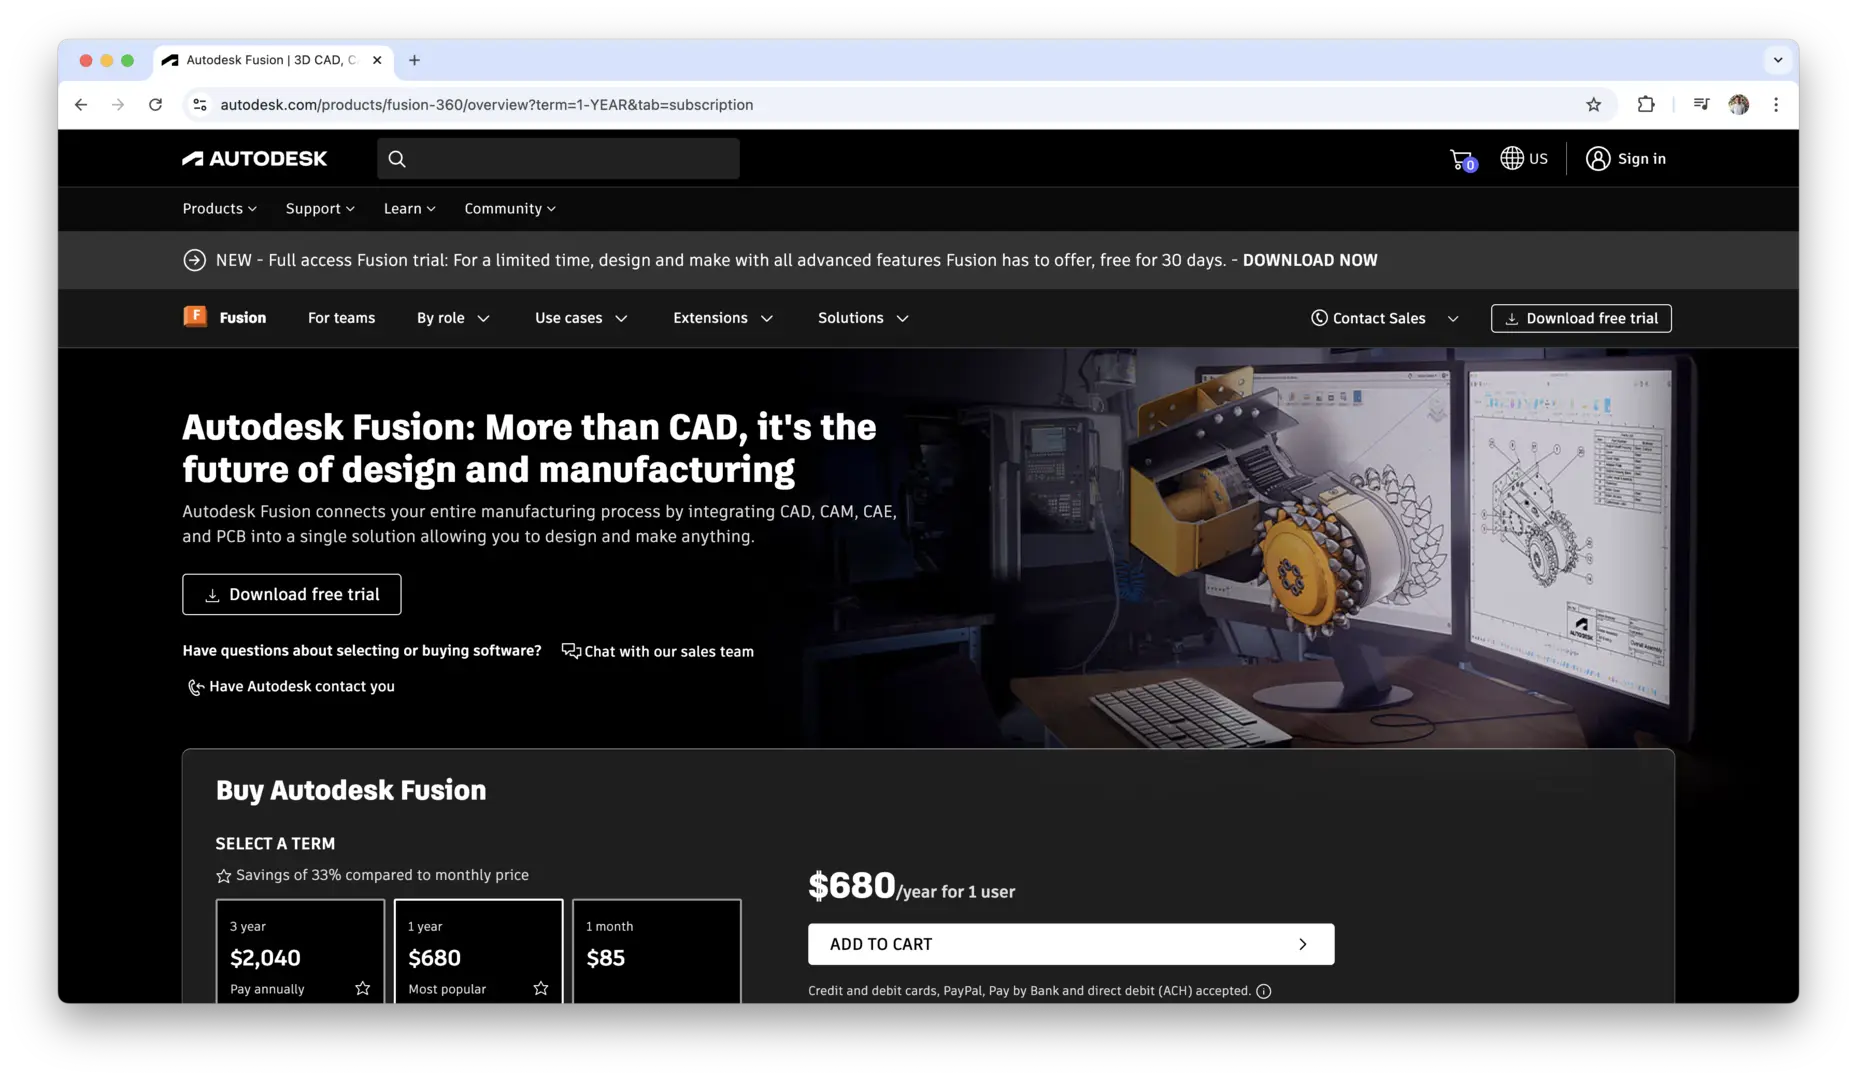Select the 1 month $85 term
Image resolution: width=1857 pixels, height=1080 pixels.
[656, 950]
